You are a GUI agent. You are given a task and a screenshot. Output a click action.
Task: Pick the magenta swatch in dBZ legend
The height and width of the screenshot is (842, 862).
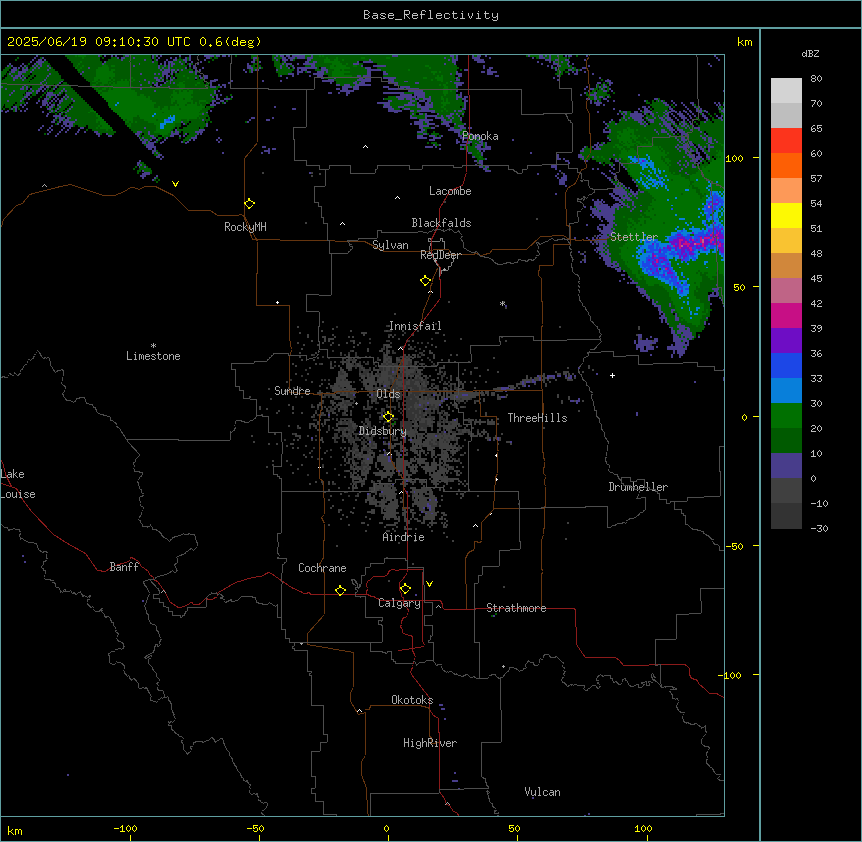tap(786, 315)
